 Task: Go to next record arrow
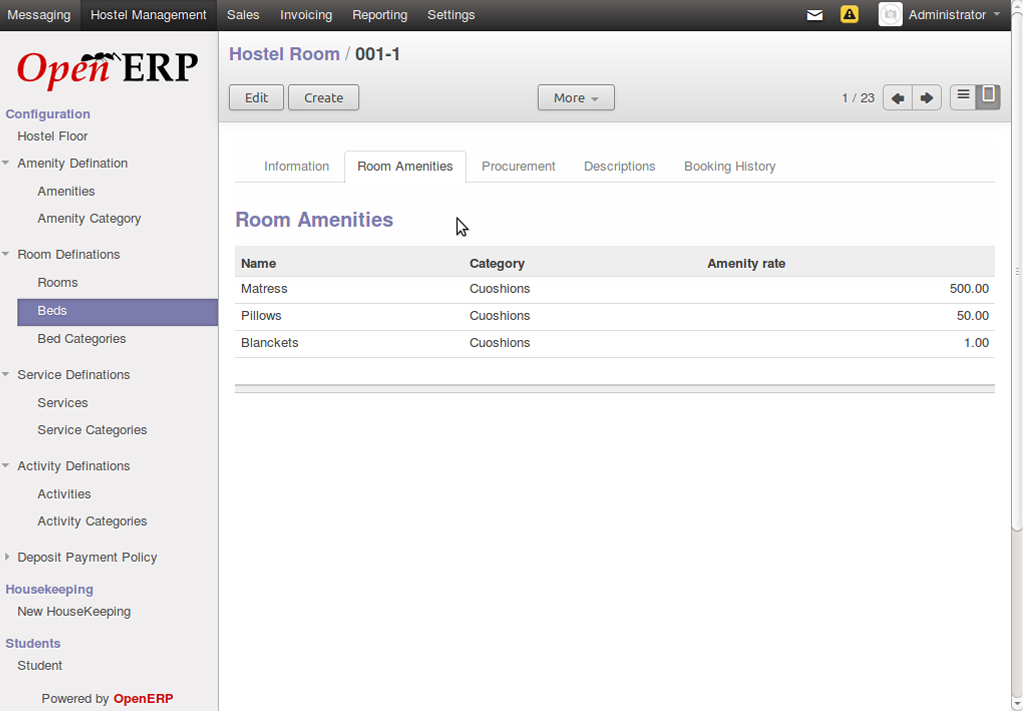(x=926, y=98)
